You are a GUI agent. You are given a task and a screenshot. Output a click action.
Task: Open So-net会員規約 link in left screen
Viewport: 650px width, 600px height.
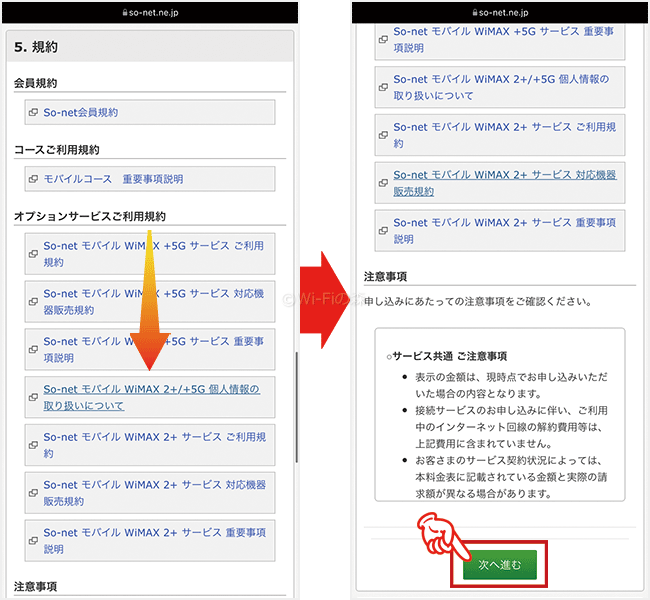pos(80,112)
